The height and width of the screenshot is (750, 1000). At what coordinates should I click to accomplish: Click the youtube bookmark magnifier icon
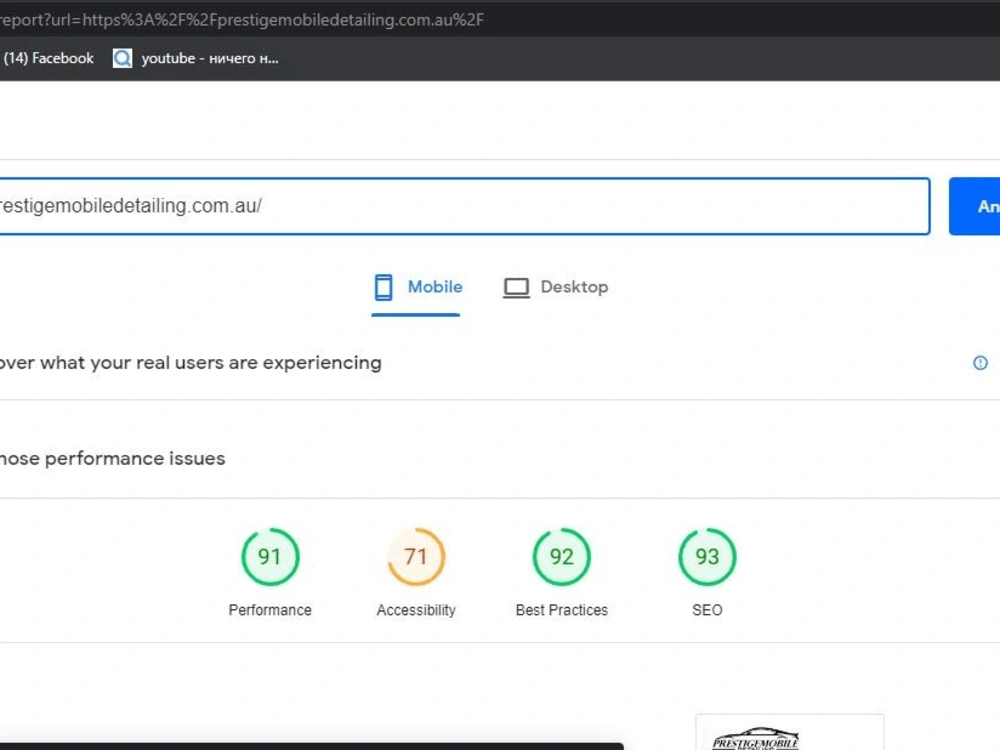pyautogui.click(x=122, y=58)
